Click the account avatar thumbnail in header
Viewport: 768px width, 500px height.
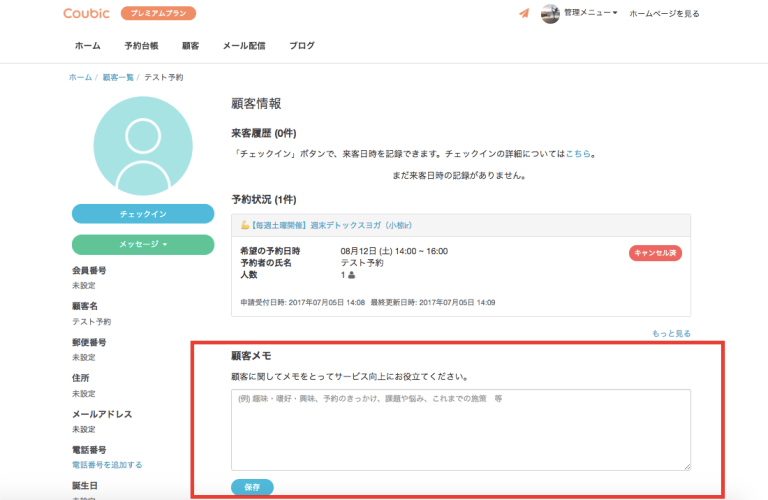[550, 14]
